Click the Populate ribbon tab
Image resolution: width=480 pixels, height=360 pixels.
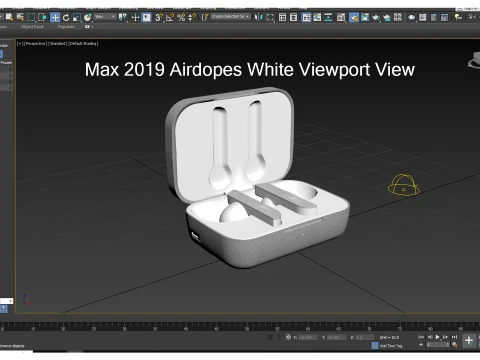[66, 27]
